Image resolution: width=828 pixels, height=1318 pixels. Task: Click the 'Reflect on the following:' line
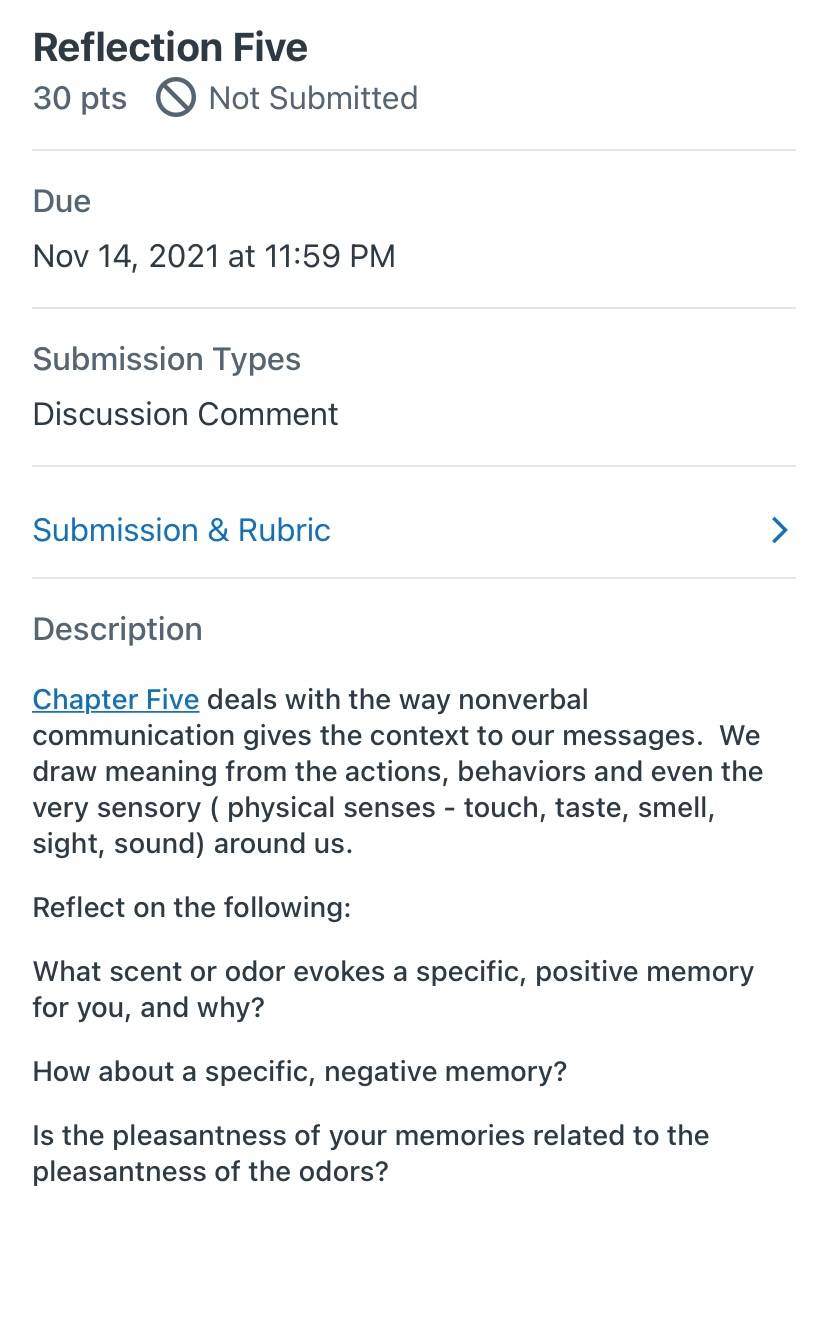[x=192, y=907]
